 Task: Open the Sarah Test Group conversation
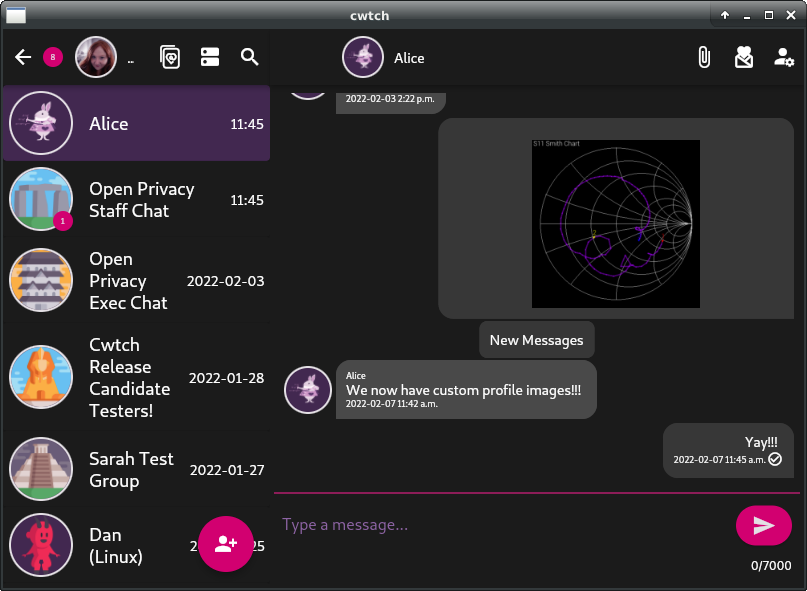click(x=136, y=469)
